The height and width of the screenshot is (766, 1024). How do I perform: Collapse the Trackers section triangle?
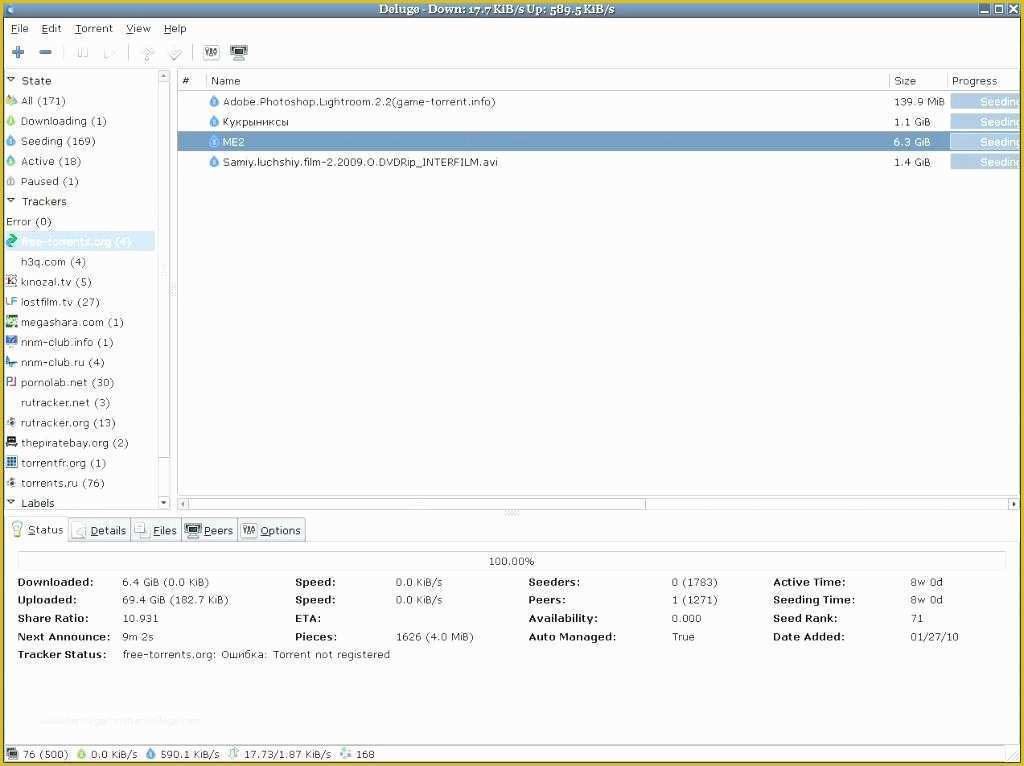(11, 200)
